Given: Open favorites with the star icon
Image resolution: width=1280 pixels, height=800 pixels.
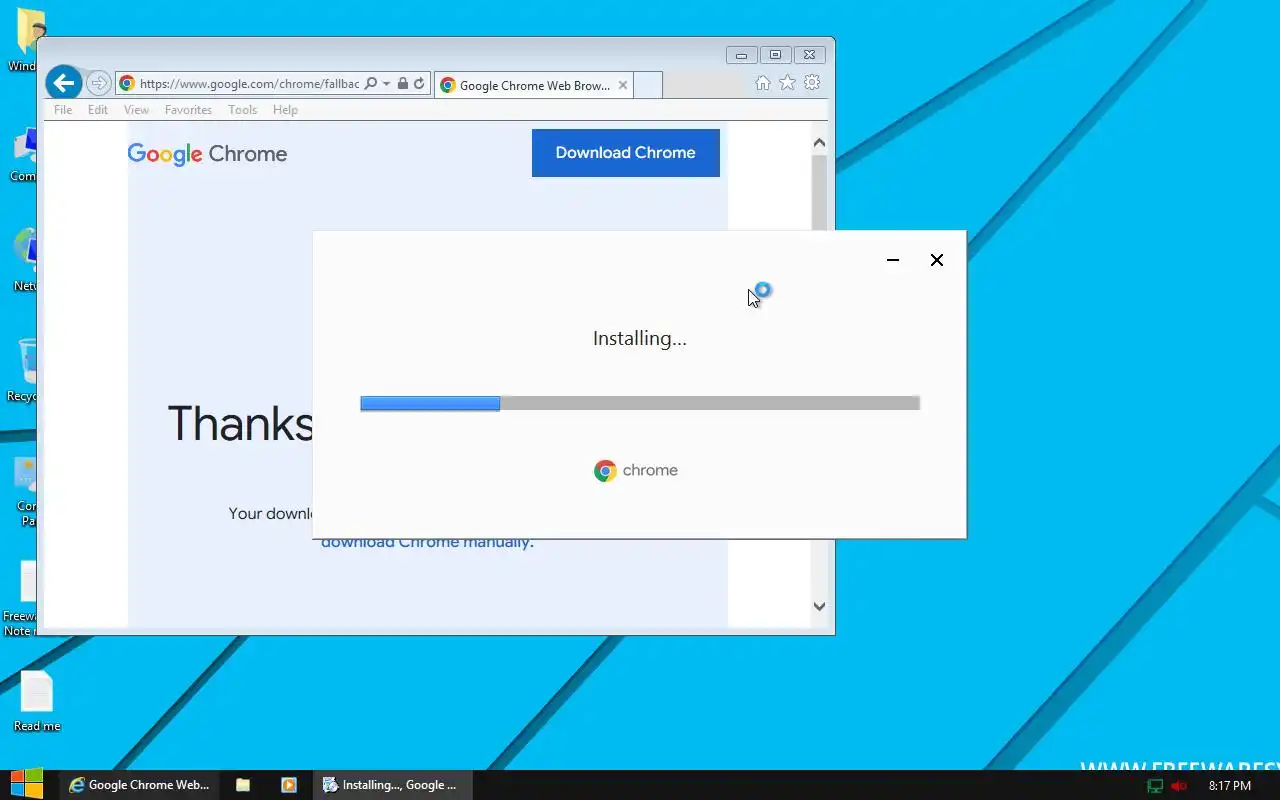Looking at the screenshot, I should pyautogui.click(x=787, y=83).
